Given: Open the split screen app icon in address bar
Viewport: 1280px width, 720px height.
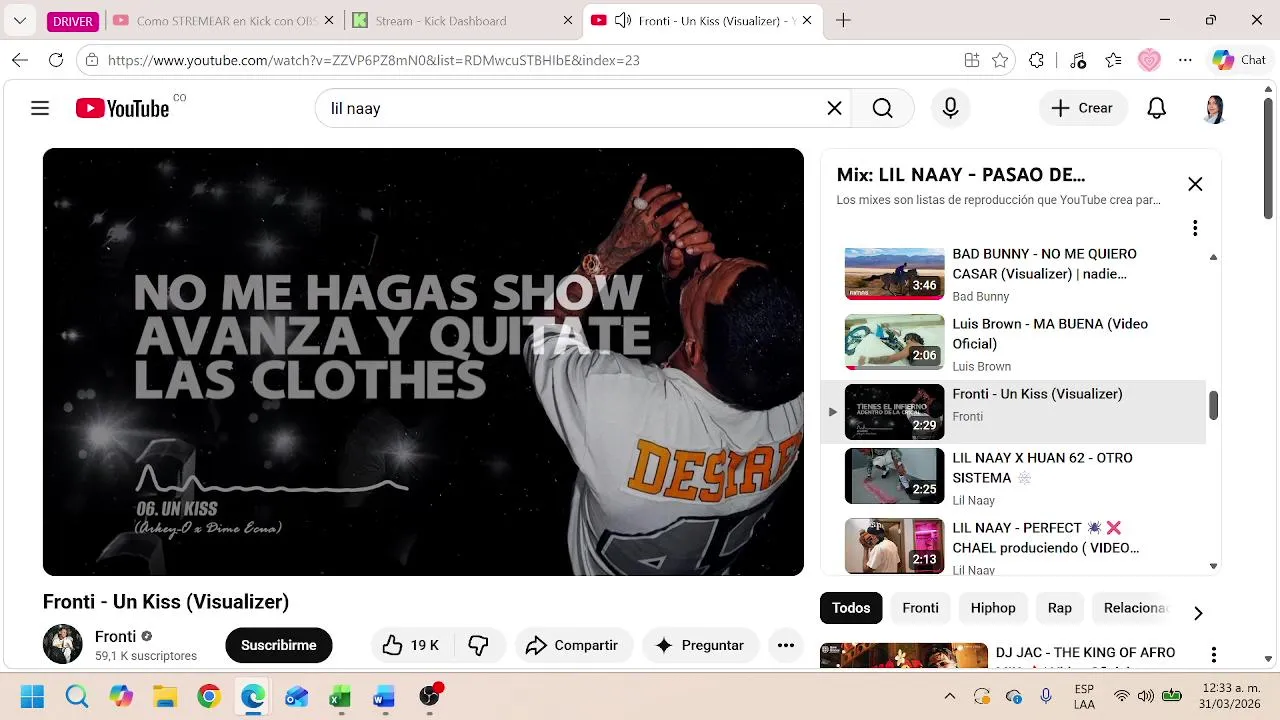Looking at the screenshot, I should point(972,60).
